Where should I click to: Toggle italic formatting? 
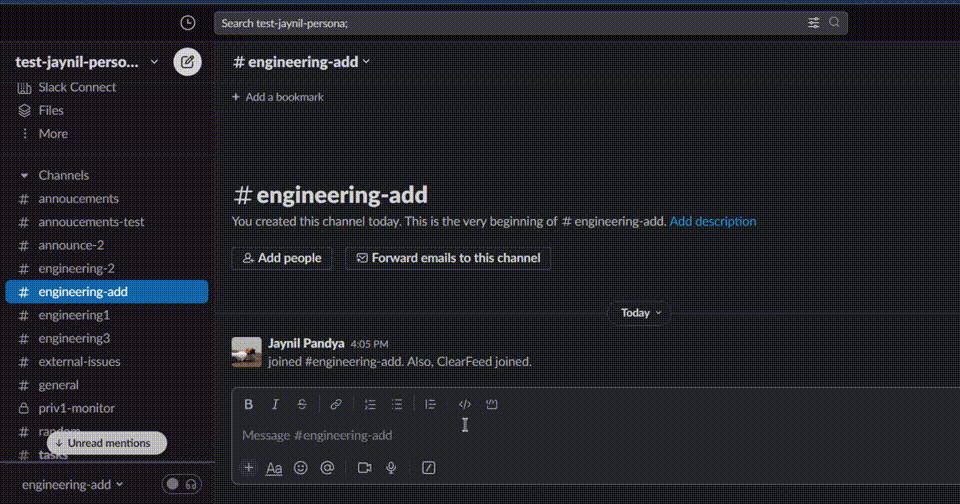[x=275, y=404]
